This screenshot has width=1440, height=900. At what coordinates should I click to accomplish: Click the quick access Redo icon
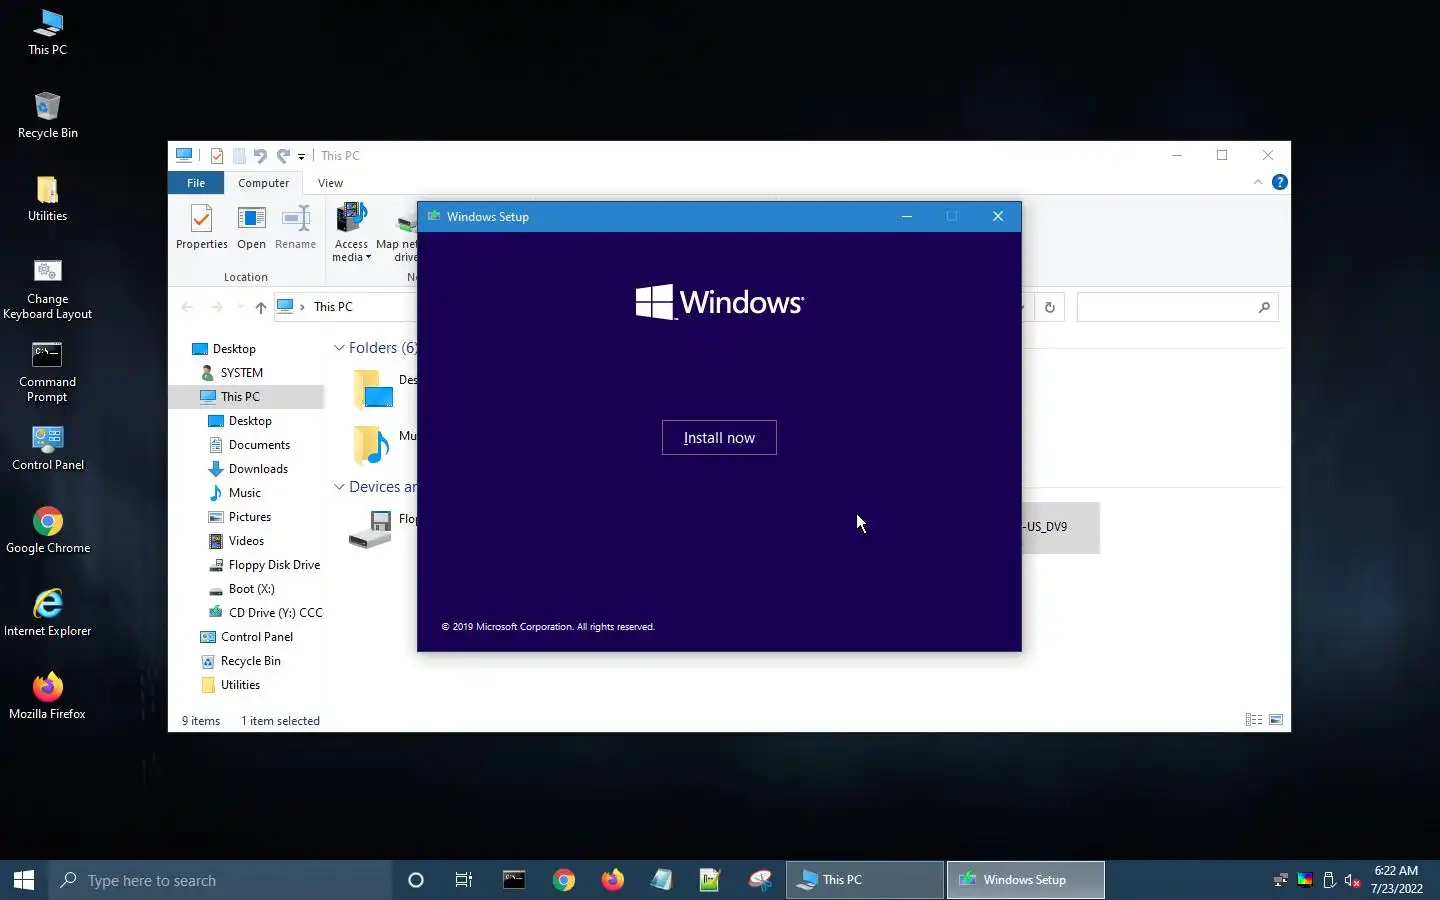point(283,156)
